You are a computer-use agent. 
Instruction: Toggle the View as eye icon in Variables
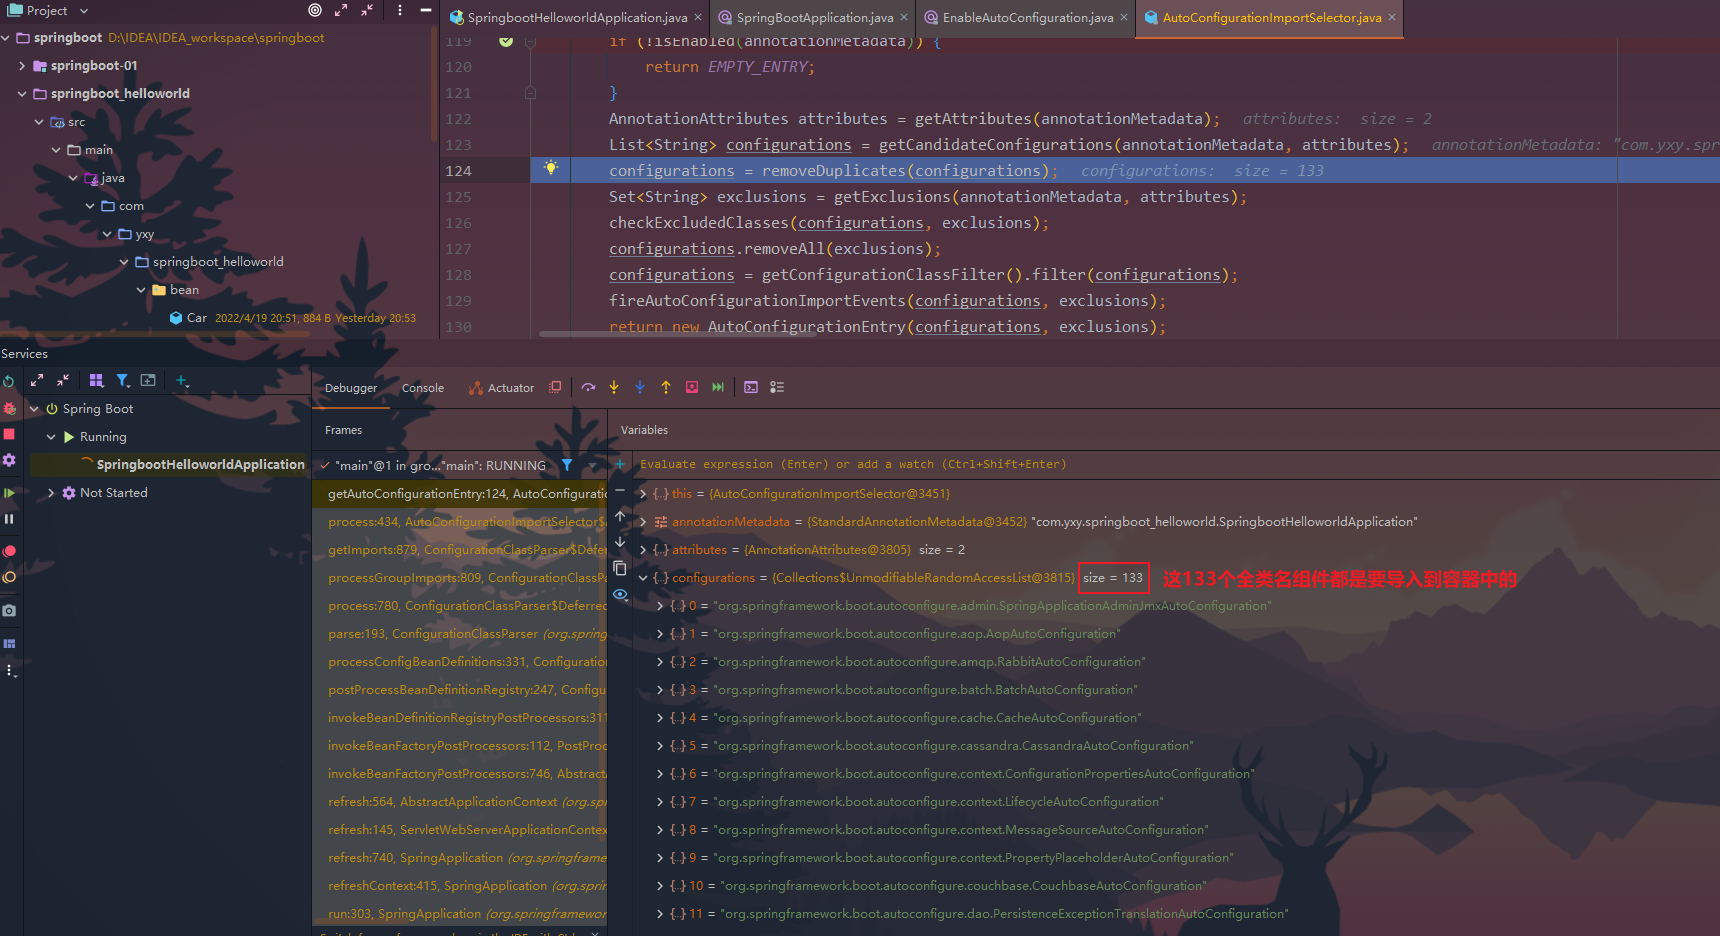tap(620, 594)
